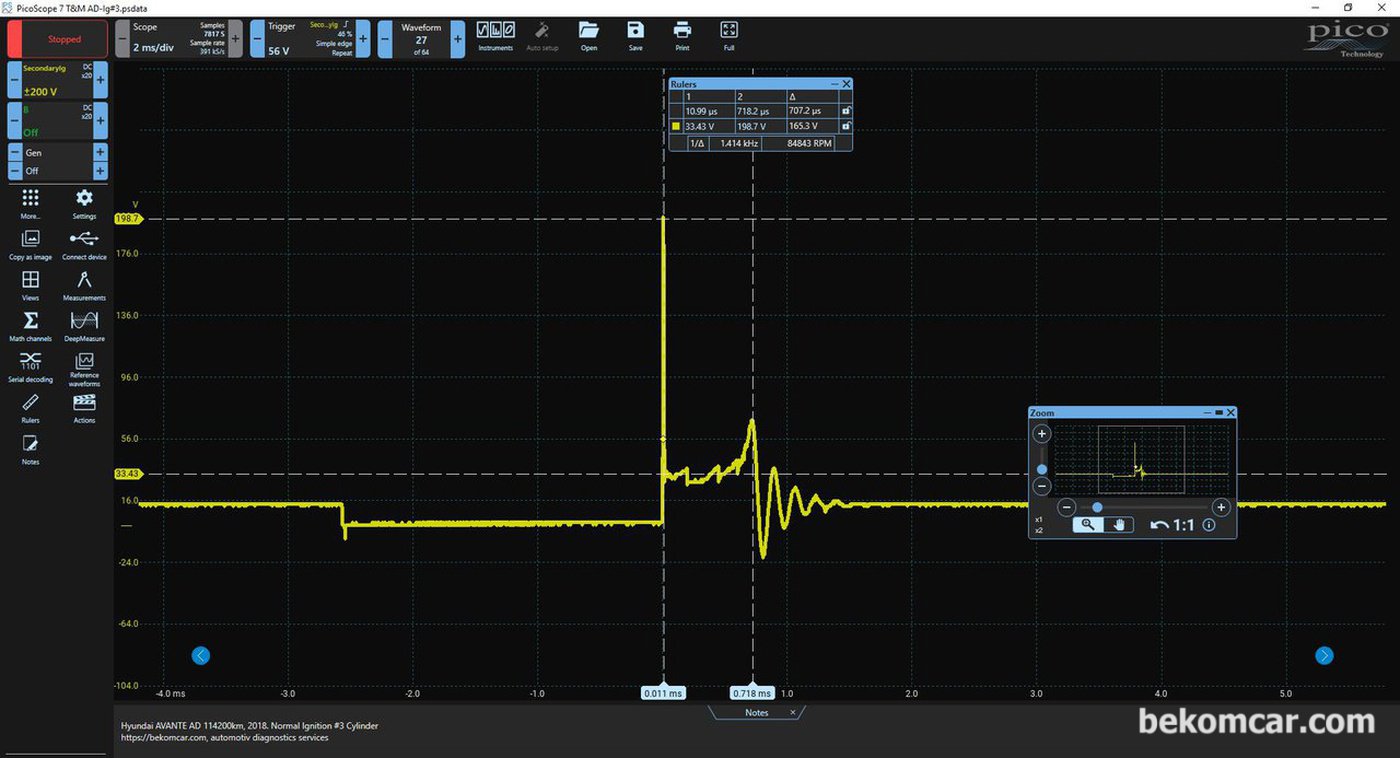This screenshot has height=758, width=1400.
Task: Open Reference waveforms
Action: coord(84,369)
